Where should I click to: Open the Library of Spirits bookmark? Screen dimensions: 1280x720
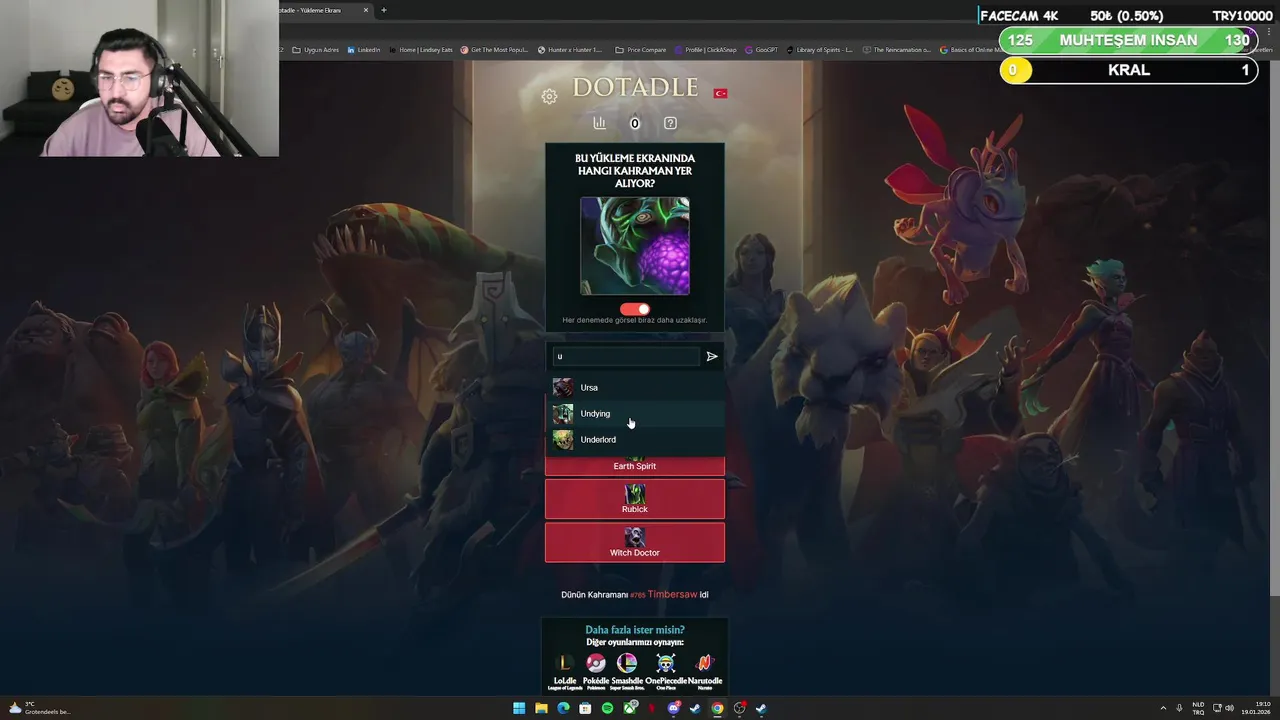click(820, 50)
